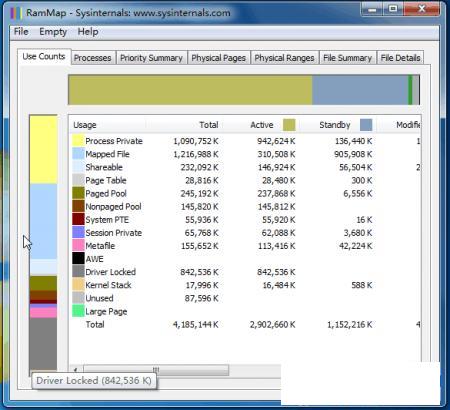Open the Help menu

(x=88, y=32)
